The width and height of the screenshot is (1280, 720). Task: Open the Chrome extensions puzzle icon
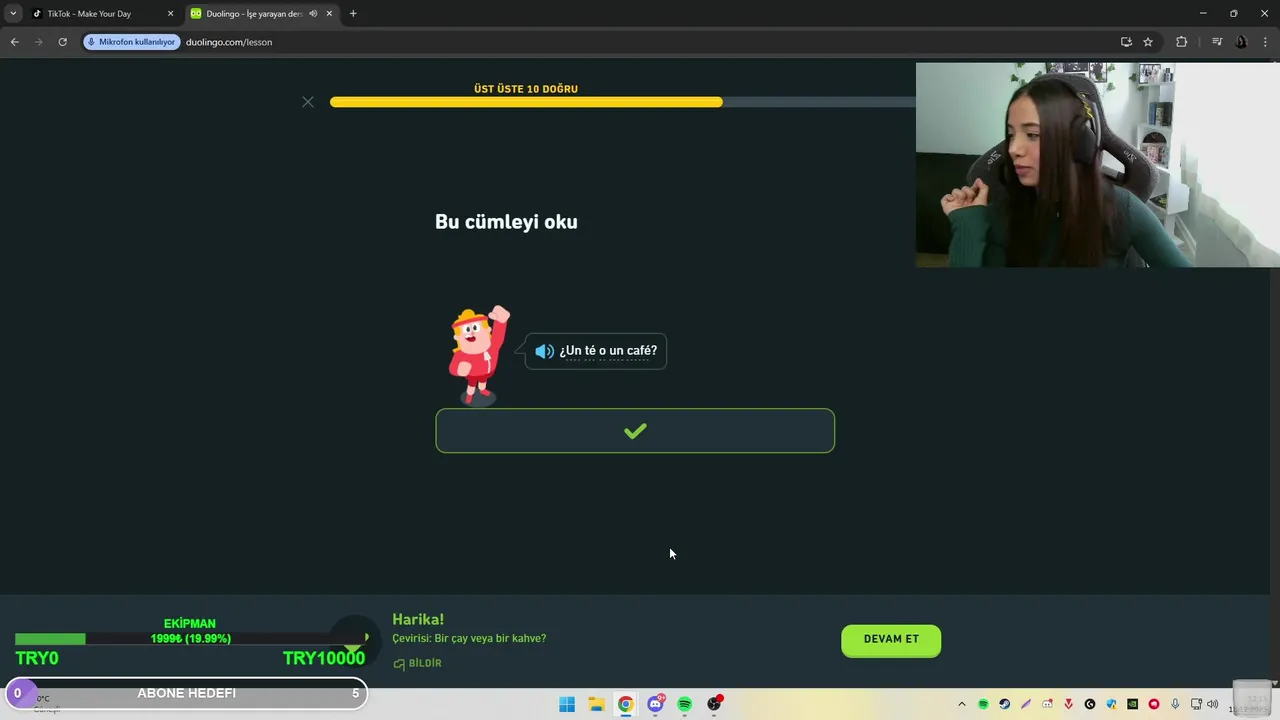pos(1182,42)
